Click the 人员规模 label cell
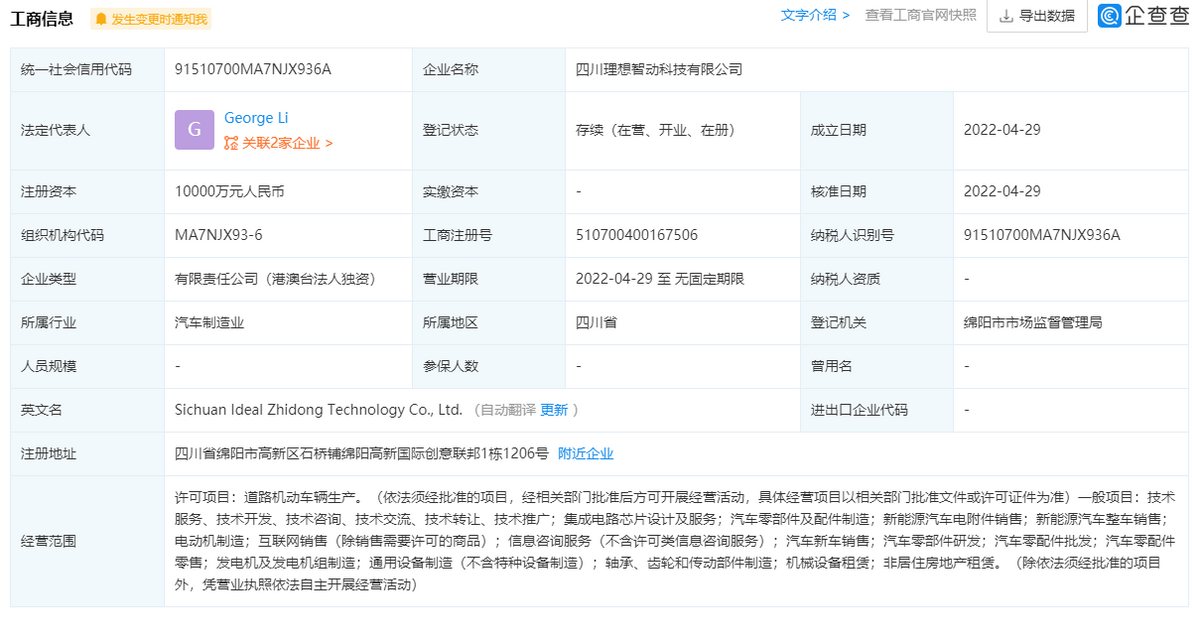Viewport: 1200px width, 617px height. tap(88, 366)
